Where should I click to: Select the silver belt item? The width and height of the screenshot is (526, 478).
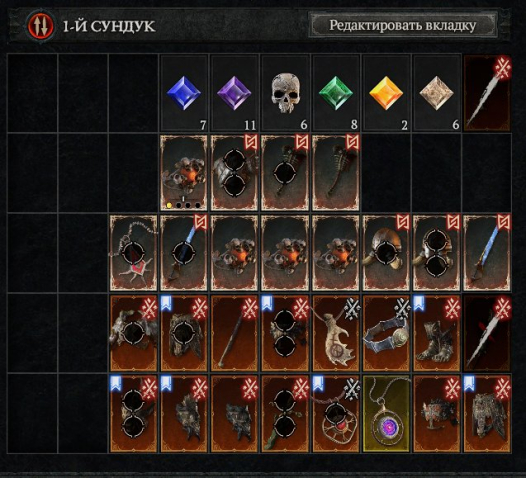(386, 333)
